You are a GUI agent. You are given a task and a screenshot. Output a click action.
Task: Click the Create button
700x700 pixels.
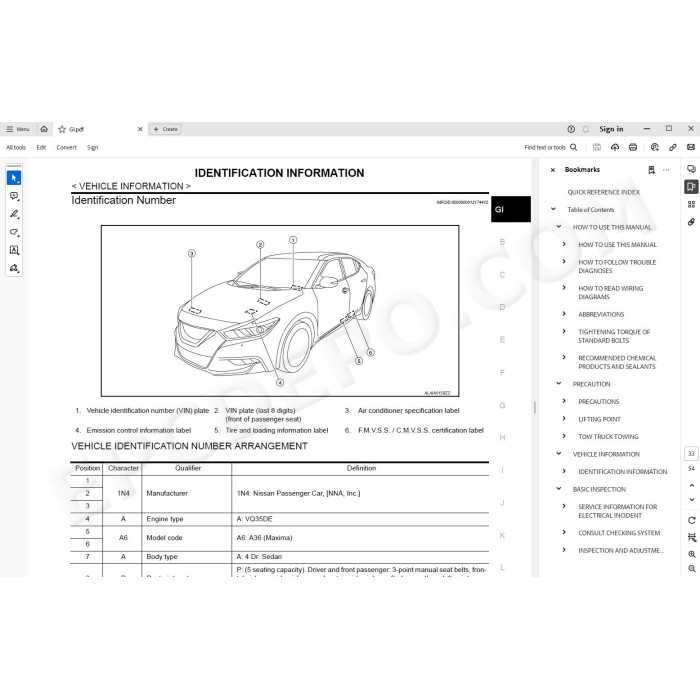point(165,129)
